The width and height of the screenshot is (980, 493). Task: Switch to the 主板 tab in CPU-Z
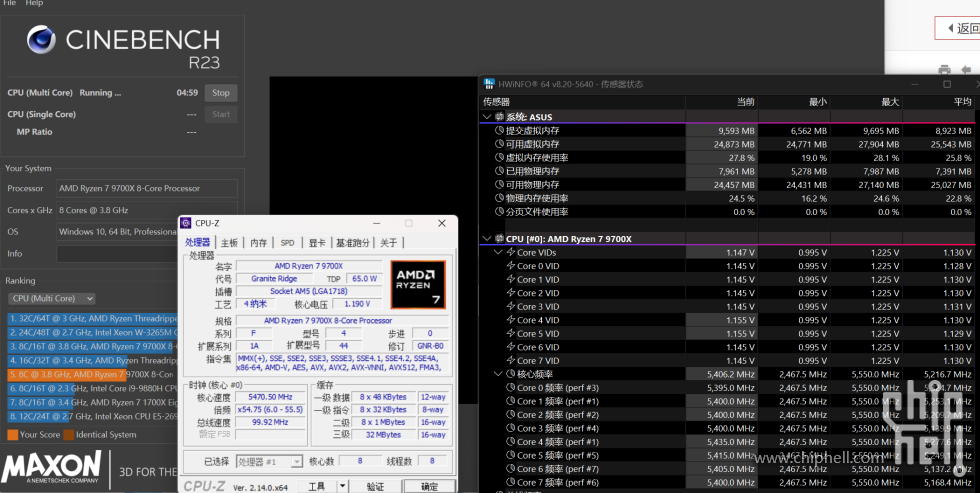229,242
